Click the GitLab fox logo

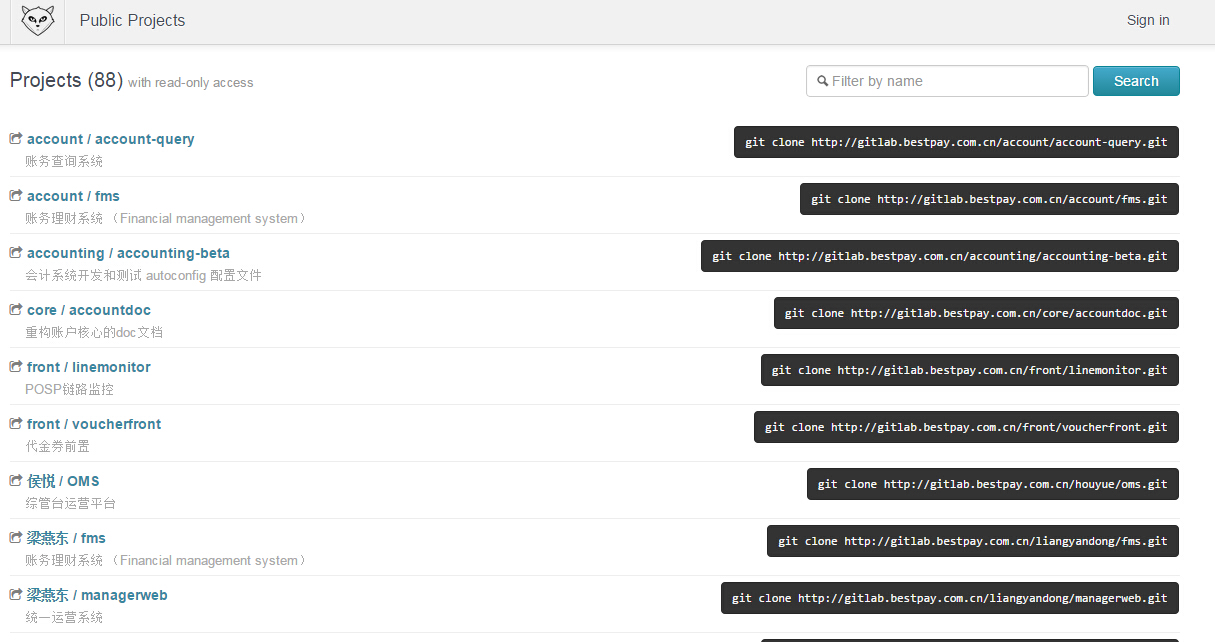coord(38,20)
